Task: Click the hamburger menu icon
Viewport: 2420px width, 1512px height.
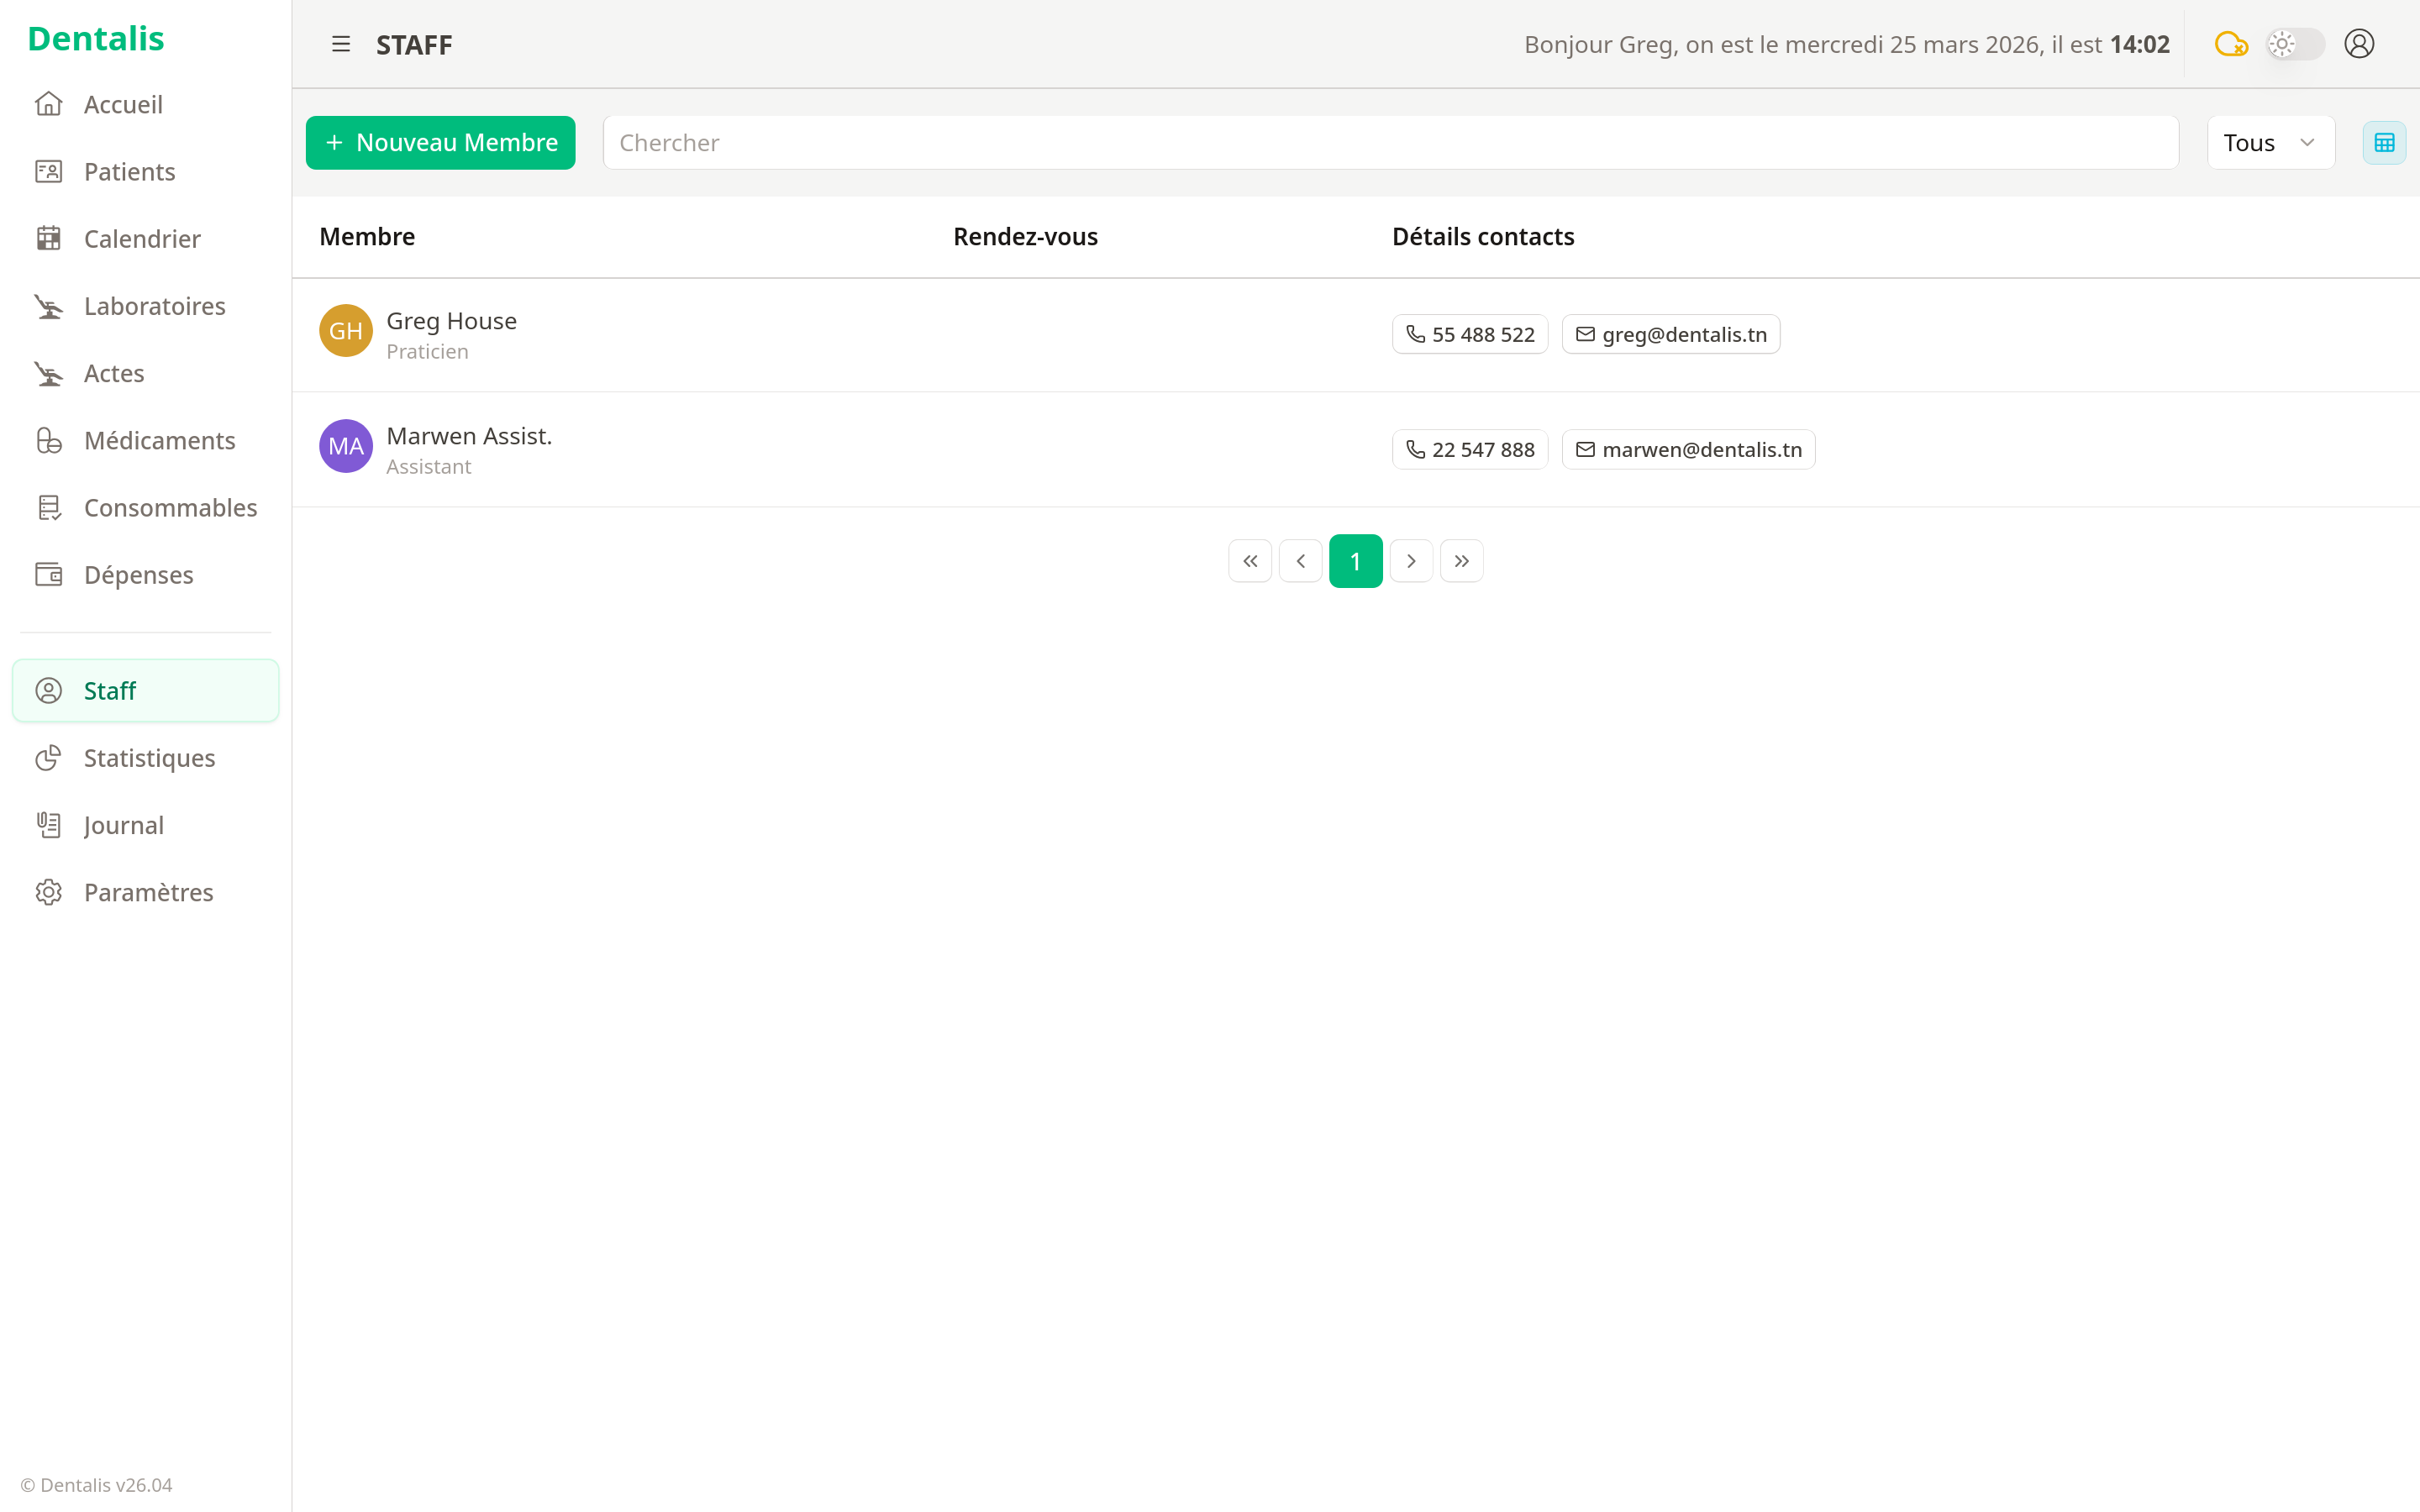Action: pyautogui.click(x=341, y=44)
